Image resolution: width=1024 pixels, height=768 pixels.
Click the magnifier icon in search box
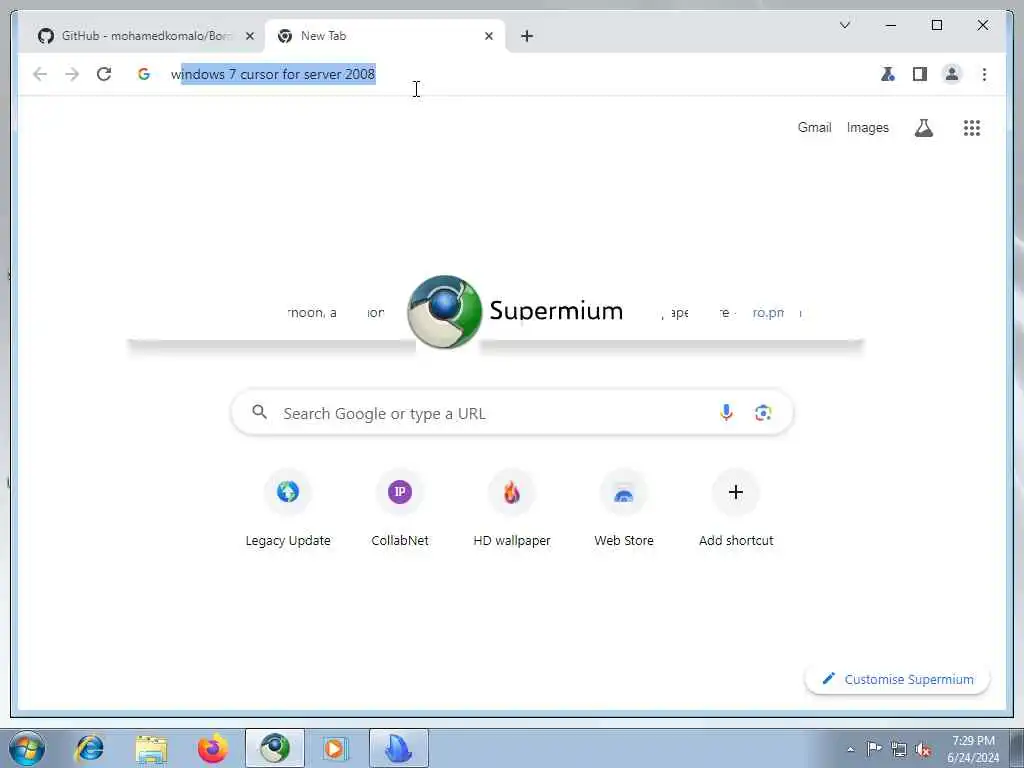click(x=259, y=412)
